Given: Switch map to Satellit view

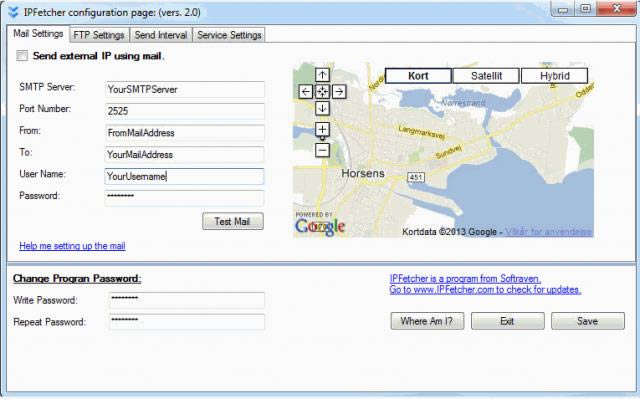Looking at the screenshot, I should point(486,76).
